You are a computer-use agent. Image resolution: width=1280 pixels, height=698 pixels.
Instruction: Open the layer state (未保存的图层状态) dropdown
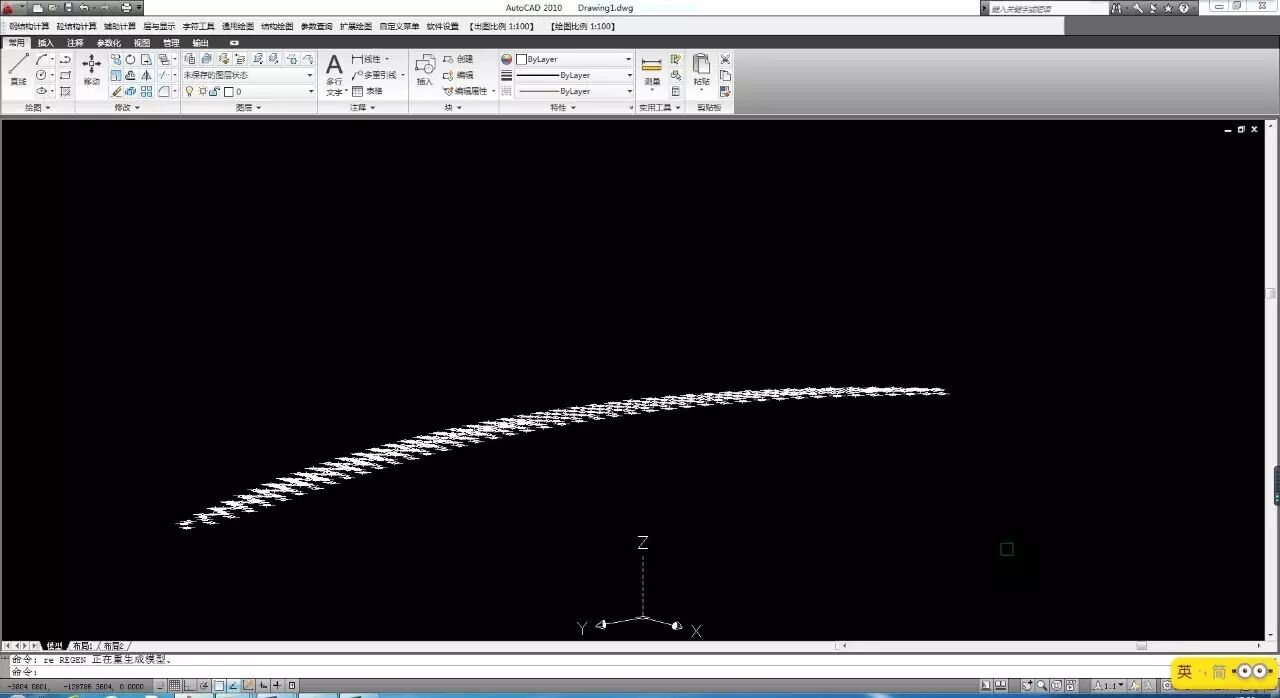pos(248,75)
